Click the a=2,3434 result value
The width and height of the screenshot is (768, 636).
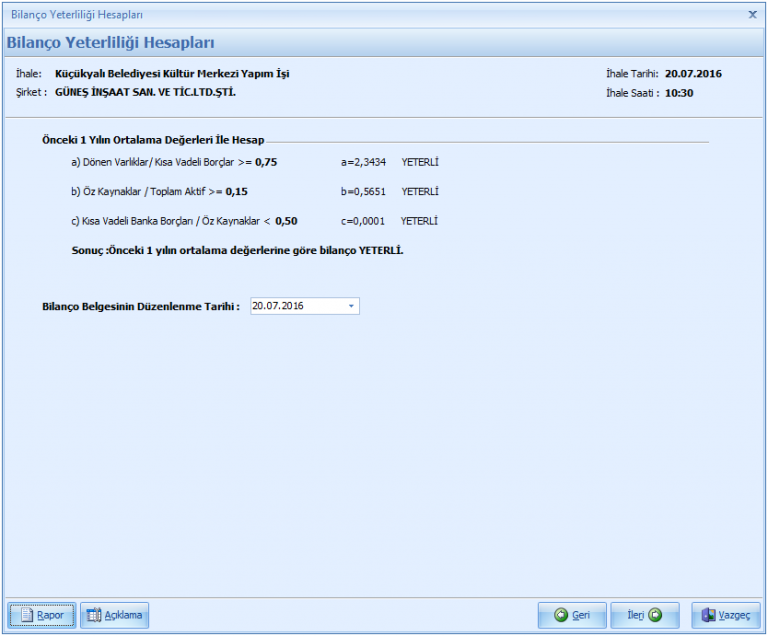click(363, 161)
